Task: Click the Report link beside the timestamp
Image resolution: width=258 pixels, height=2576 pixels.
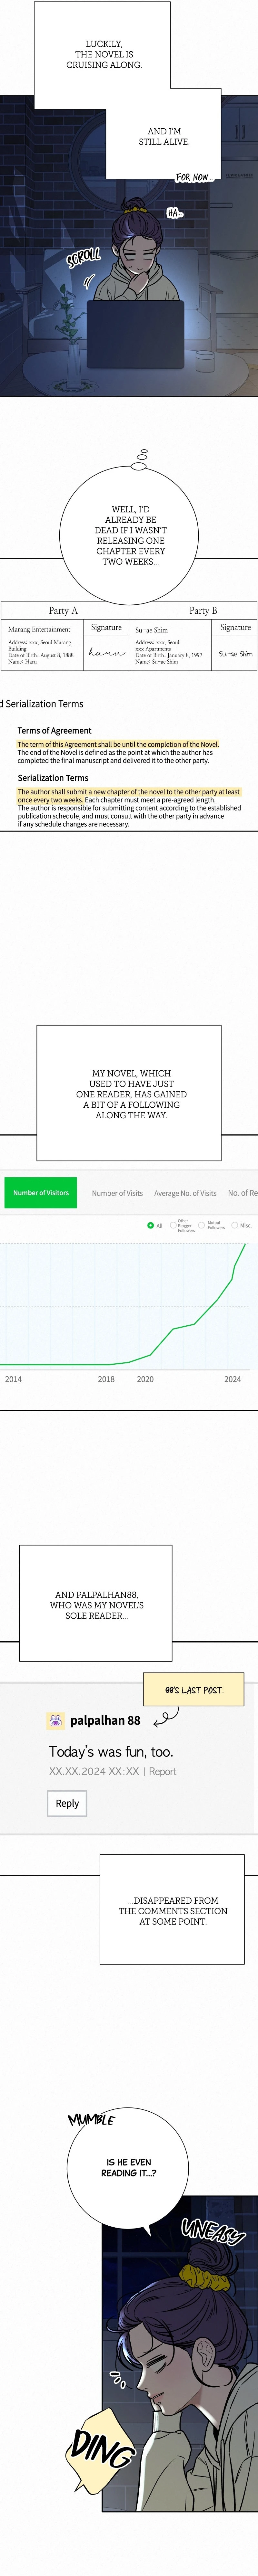Action: (x=162, y=1771)
